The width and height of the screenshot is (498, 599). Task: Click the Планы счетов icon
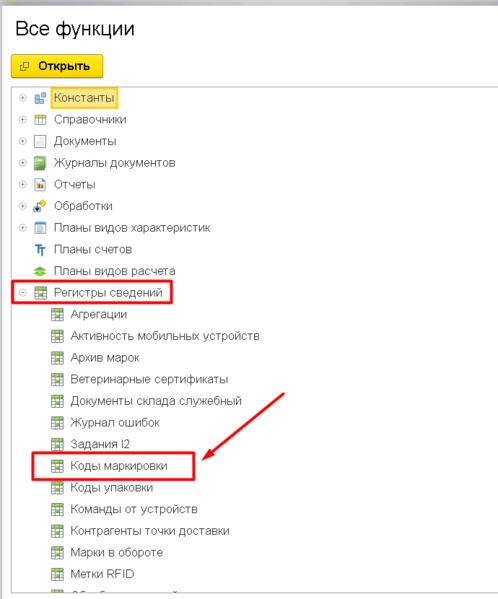[x=40, y=250]
